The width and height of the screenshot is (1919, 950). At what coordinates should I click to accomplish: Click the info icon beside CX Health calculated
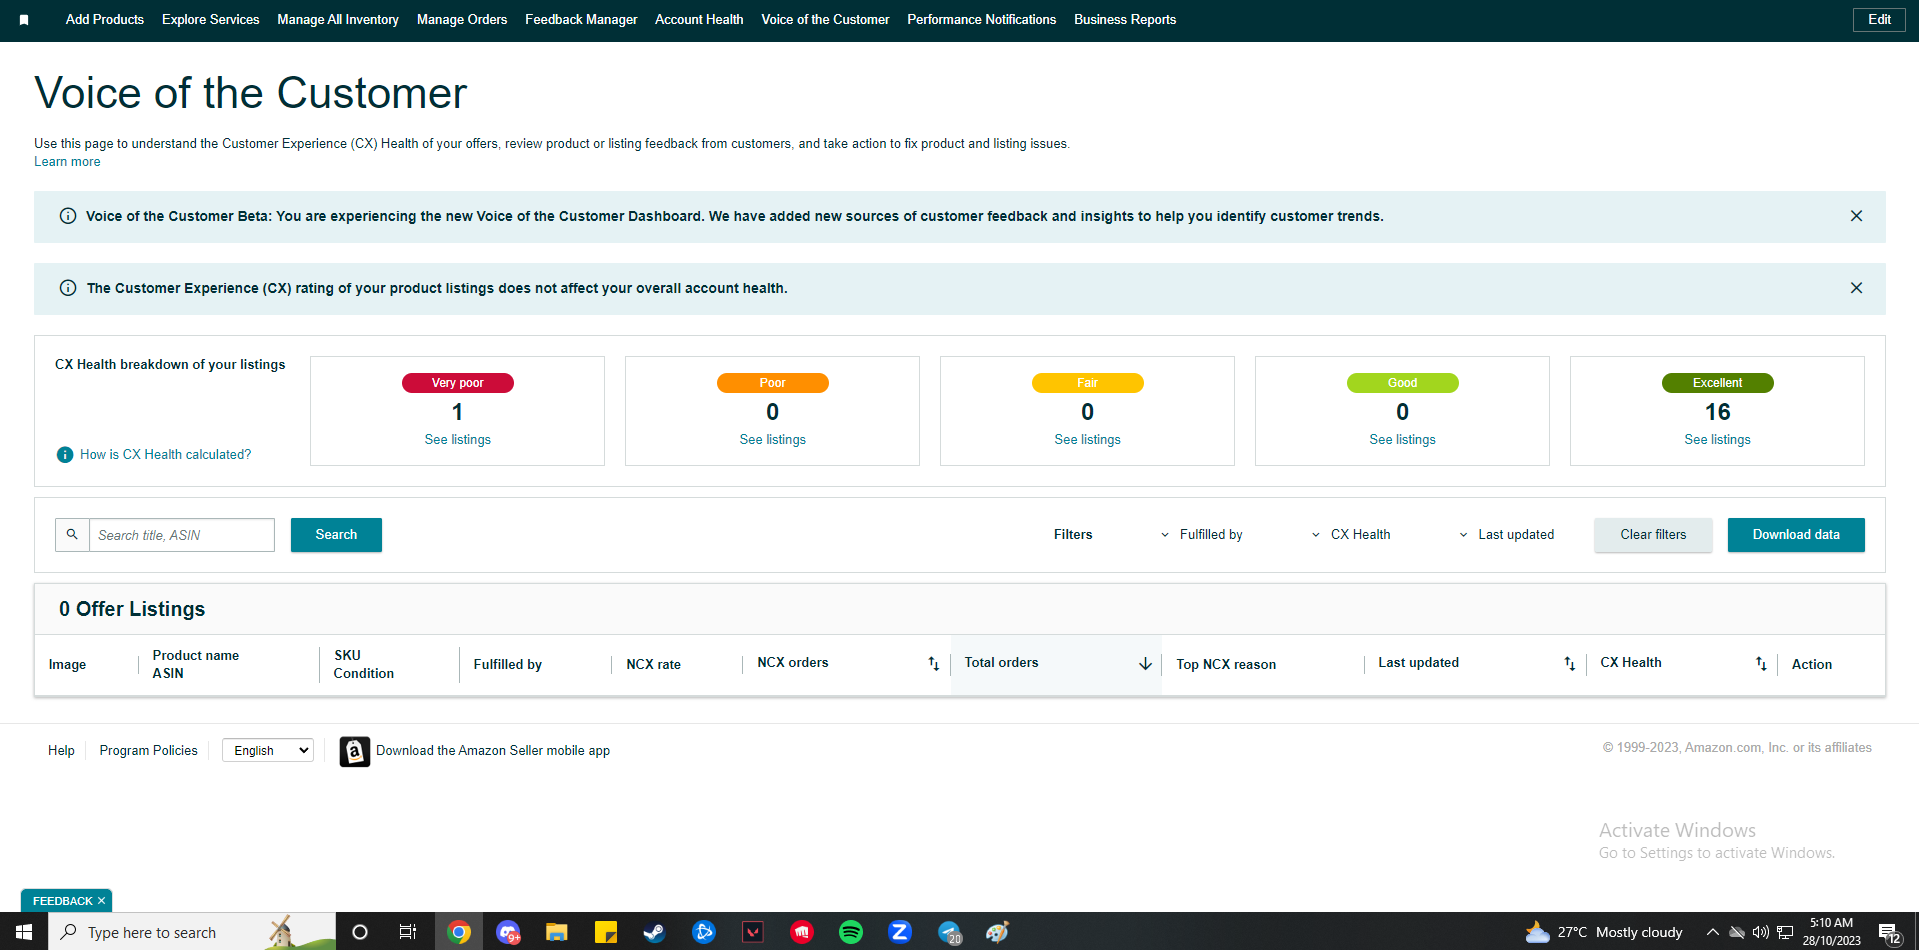pyautogui.click(x=65, y=455)
